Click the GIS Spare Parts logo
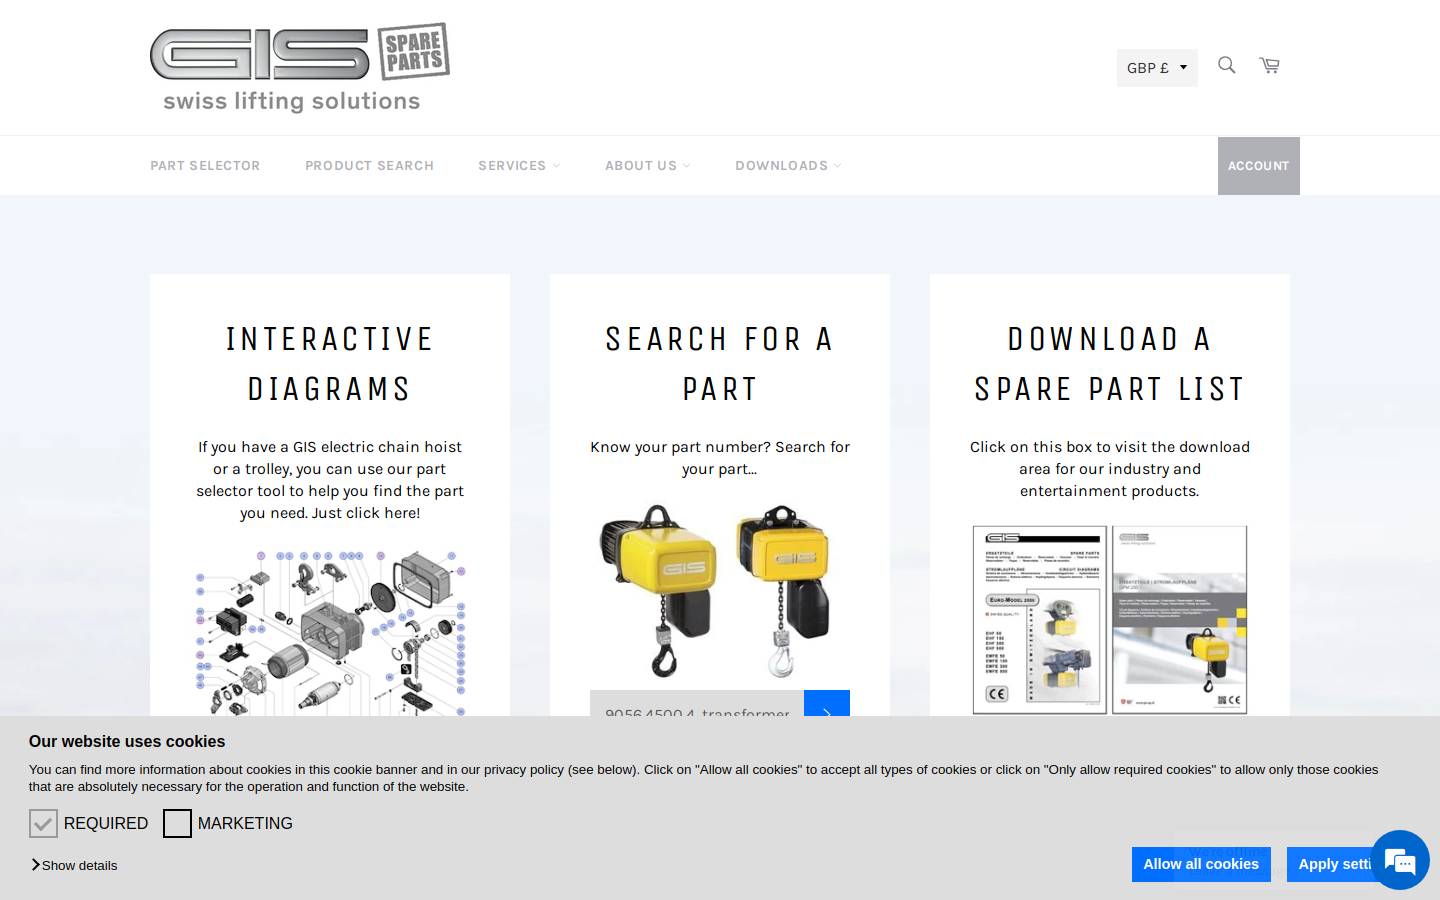Image resolution: width=1440 pixels, height=900 pixels. 300,67
